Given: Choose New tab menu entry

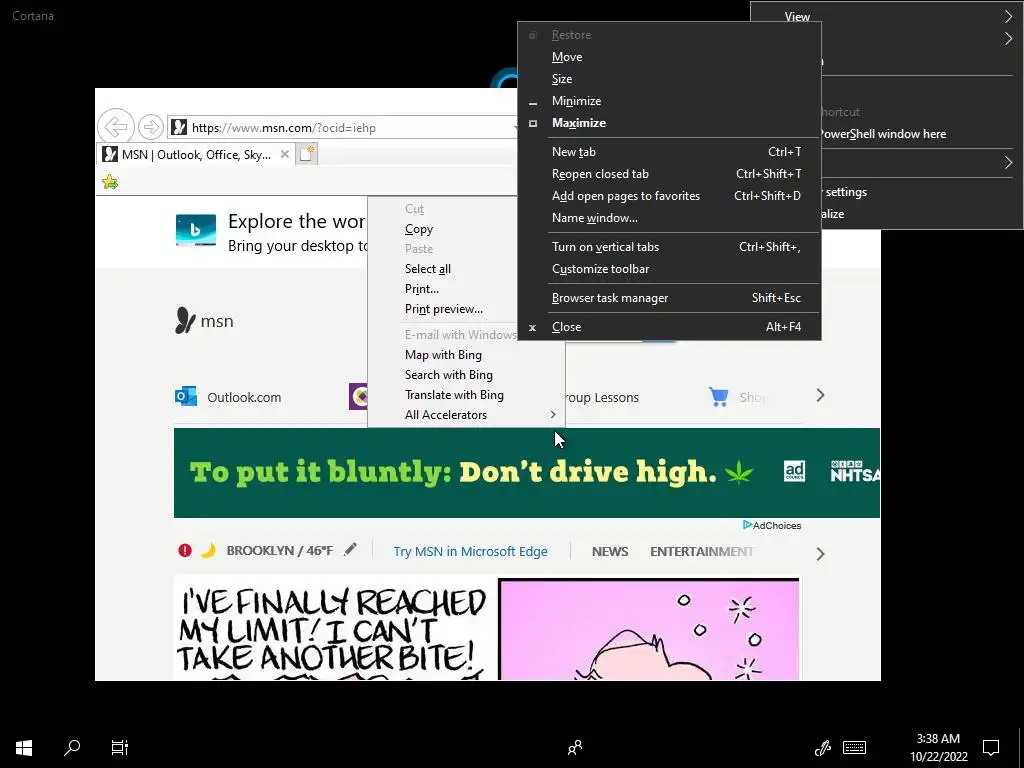Looking at the screenshot, I should (669, 152).
